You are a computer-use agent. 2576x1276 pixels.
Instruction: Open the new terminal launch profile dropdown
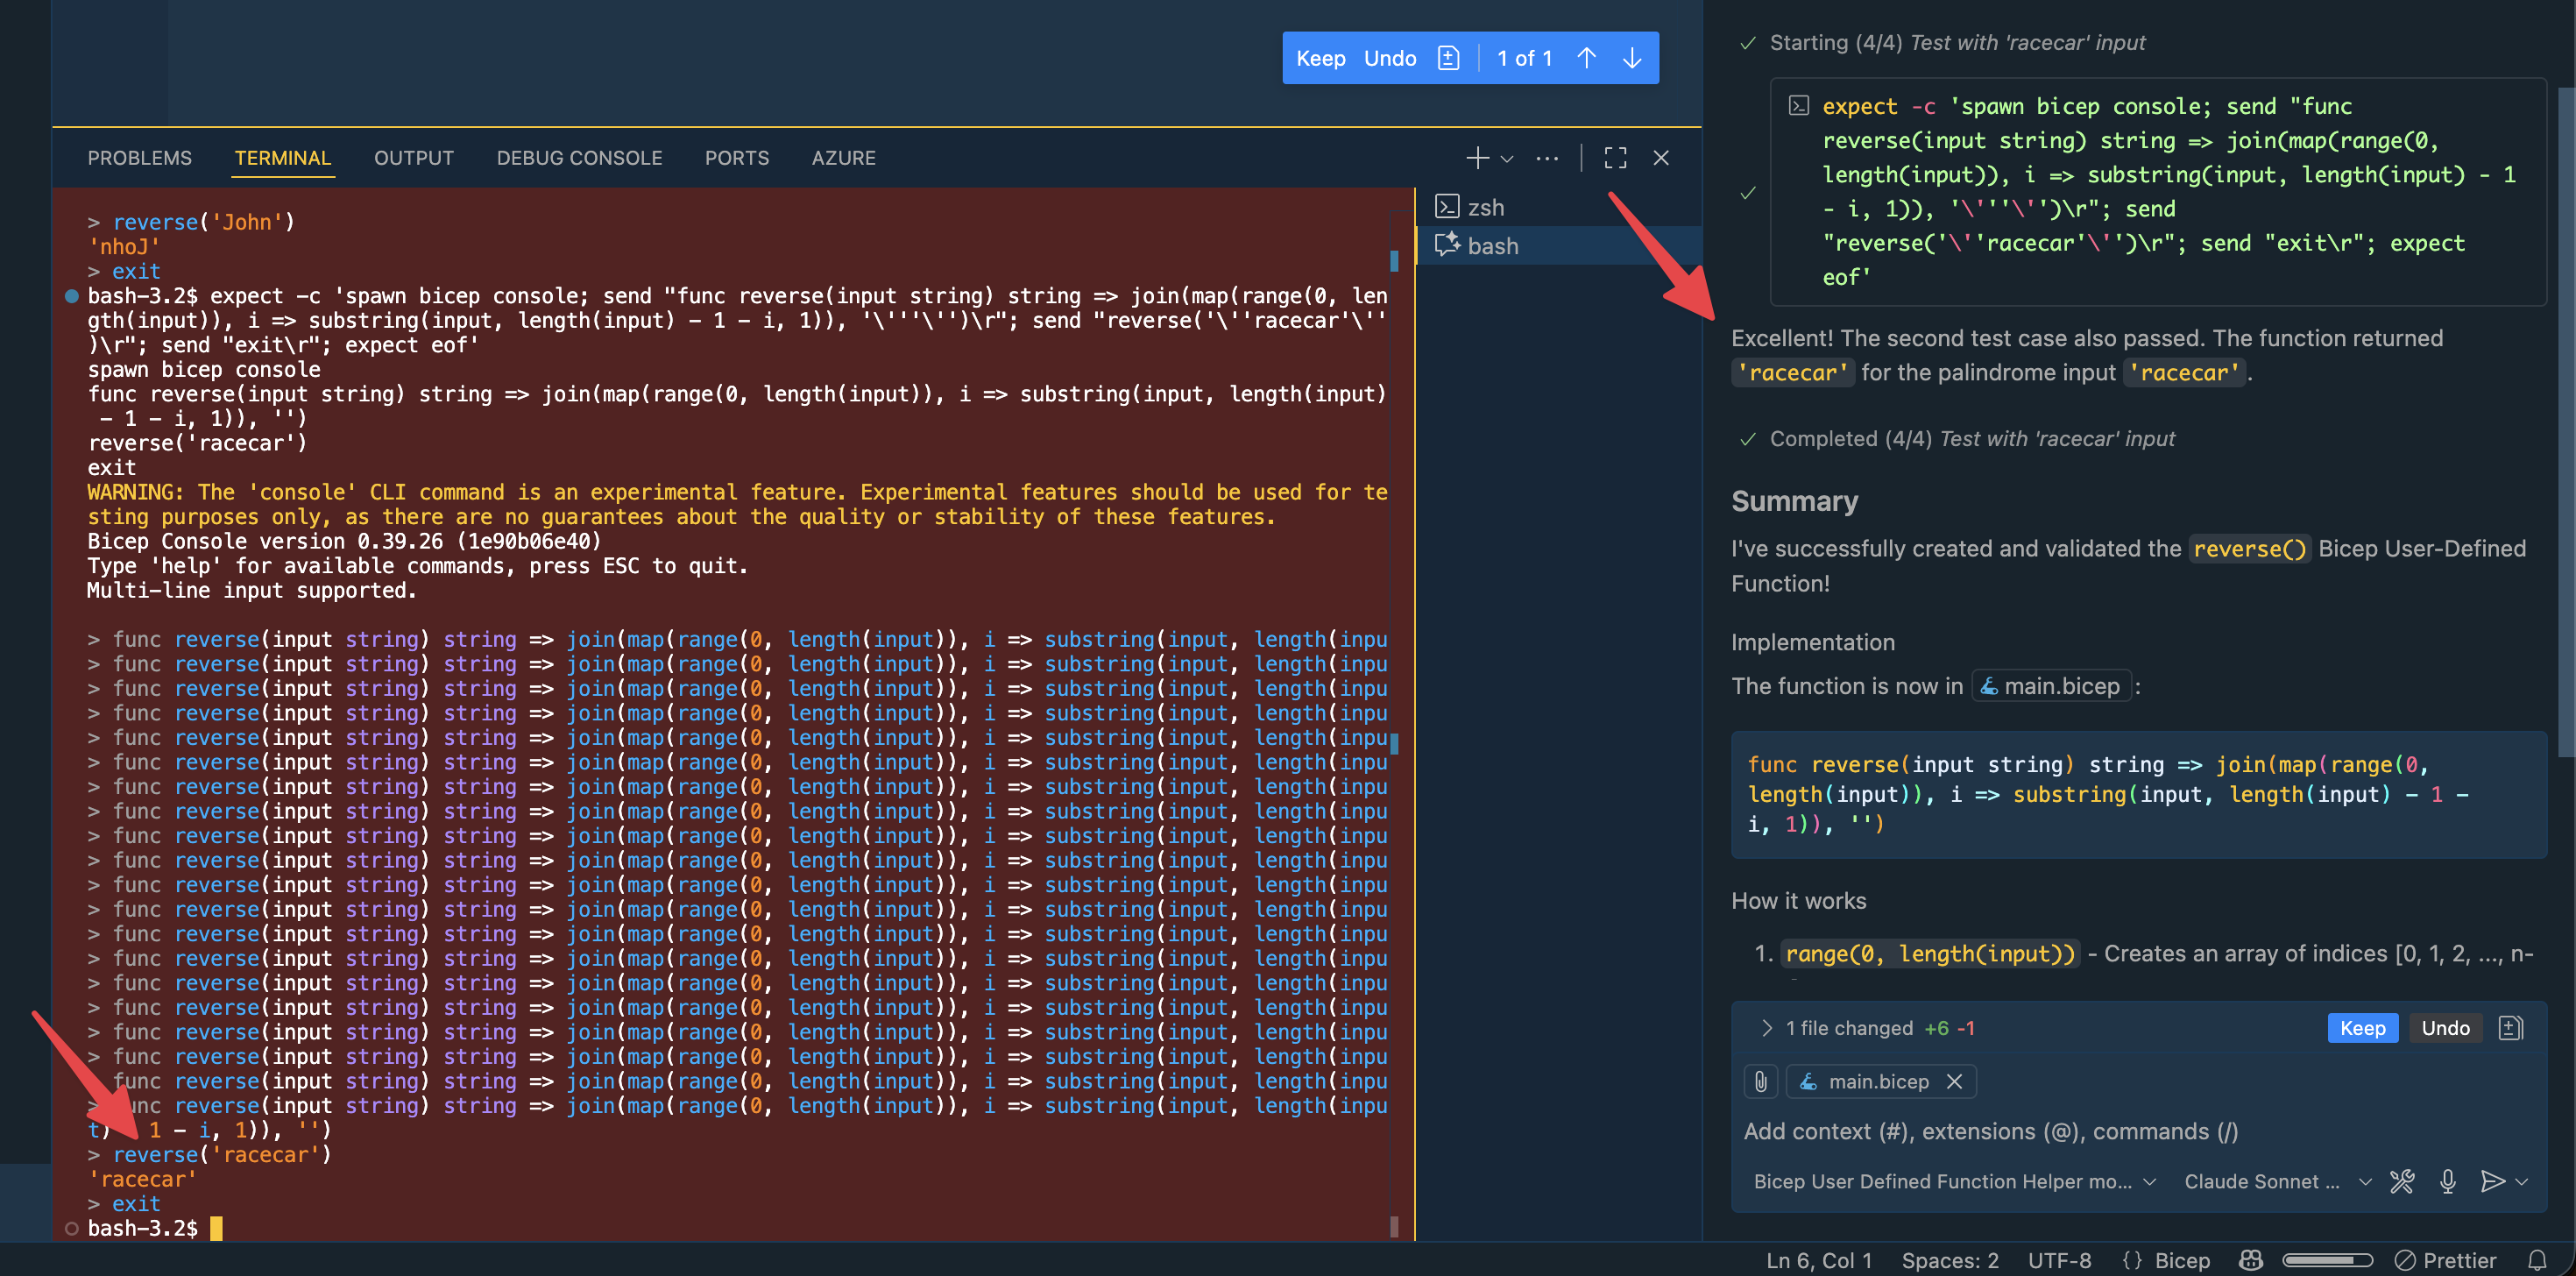[x=1507, y=158]
